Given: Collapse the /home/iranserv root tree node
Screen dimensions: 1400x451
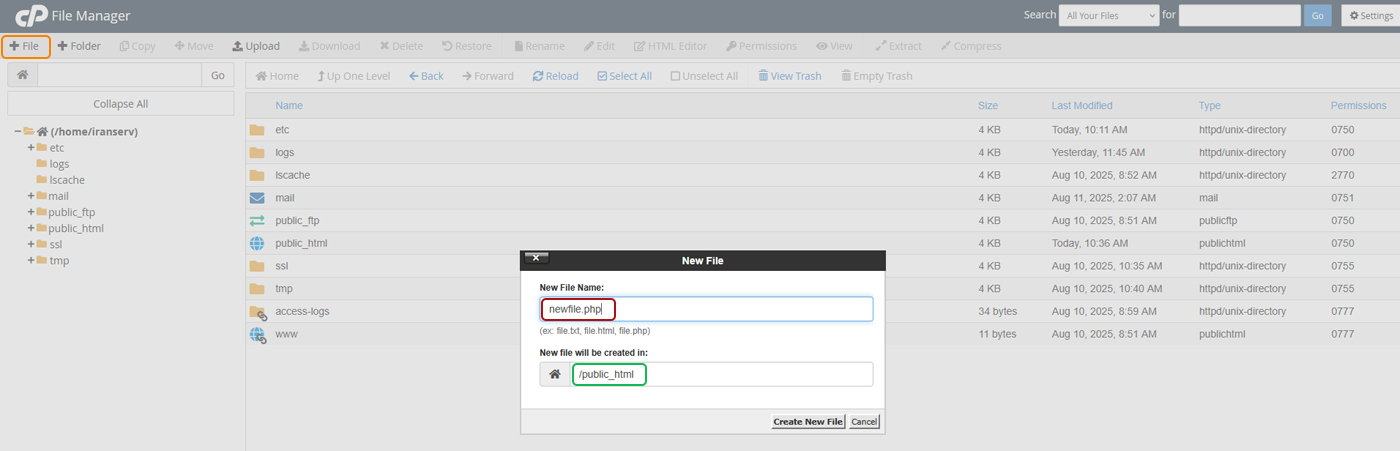Looking at the screenshot, I should pos(18,131).
